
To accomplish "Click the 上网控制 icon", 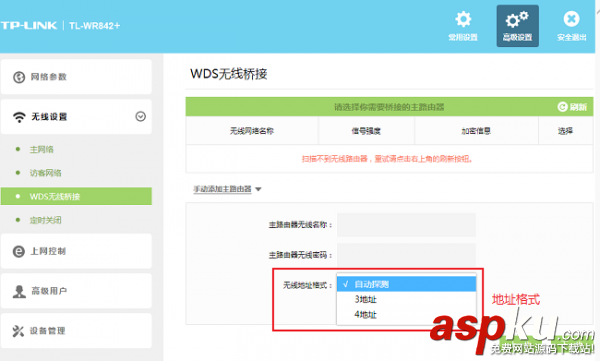I will pyautogui.click(x=19, y=252).
